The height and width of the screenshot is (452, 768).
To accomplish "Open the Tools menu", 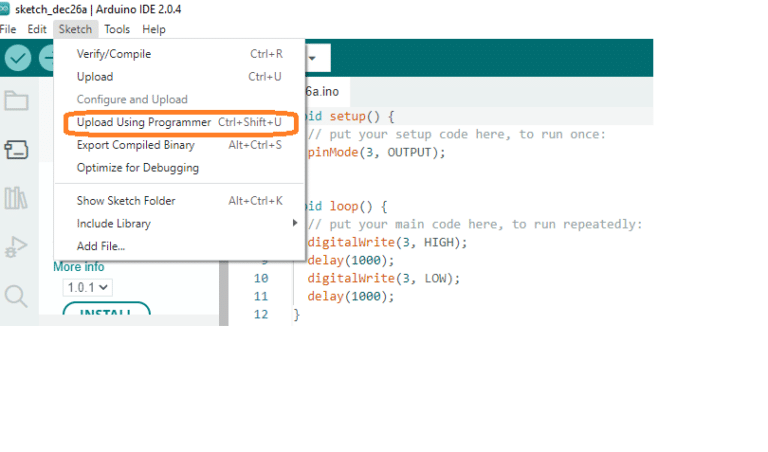I will 117,29.
